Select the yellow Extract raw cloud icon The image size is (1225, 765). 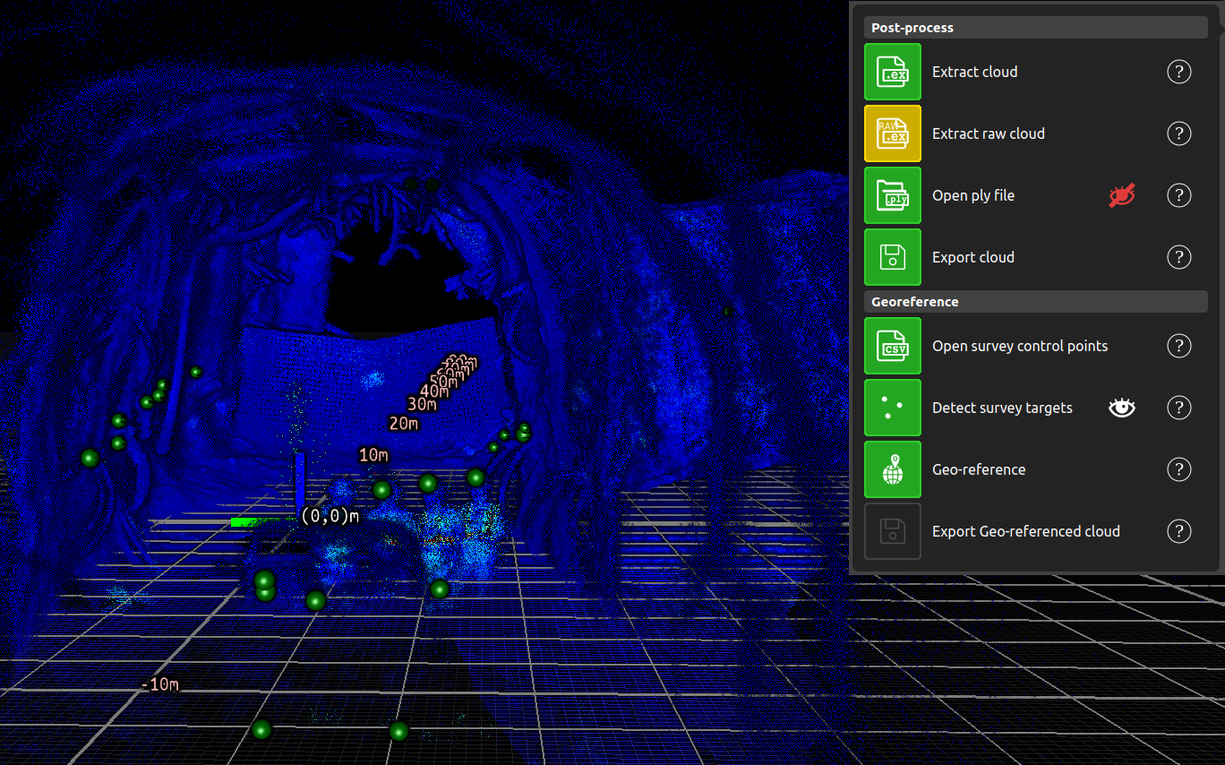pos(892,133)
